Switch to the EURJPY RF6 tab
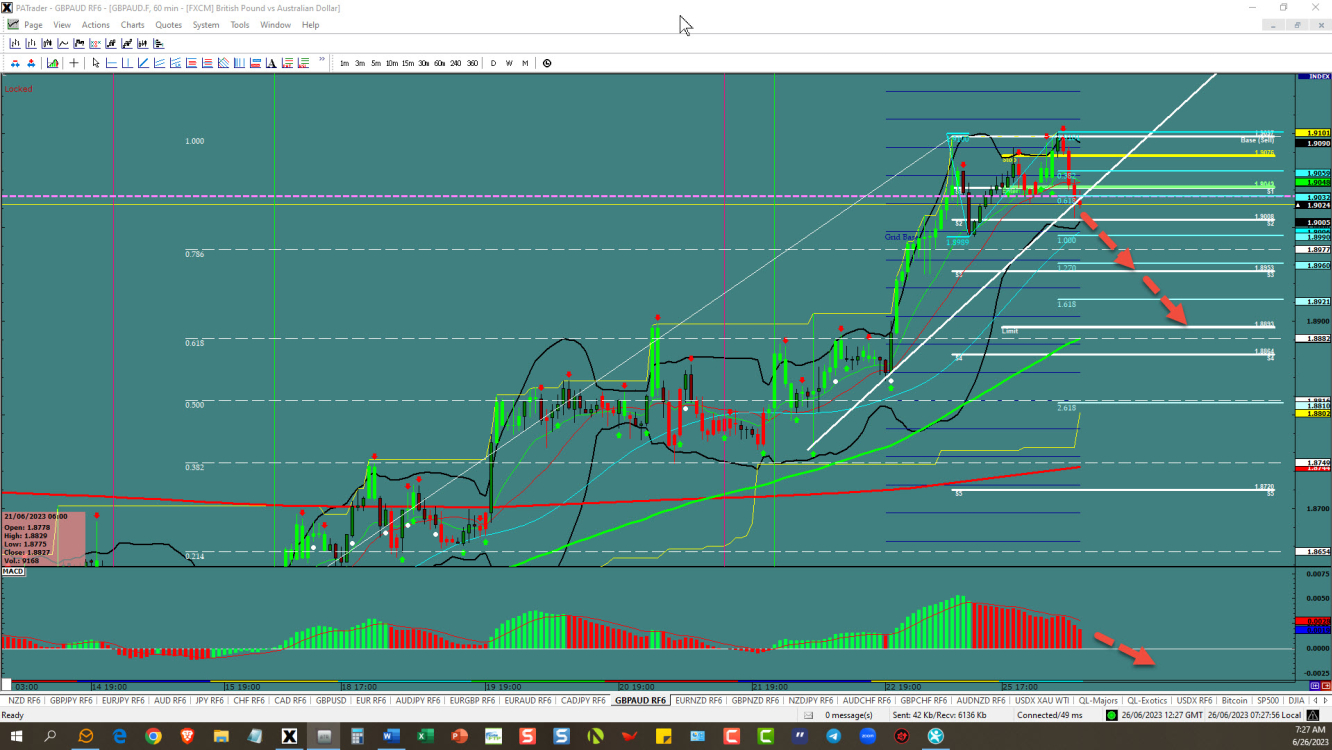 123,701
